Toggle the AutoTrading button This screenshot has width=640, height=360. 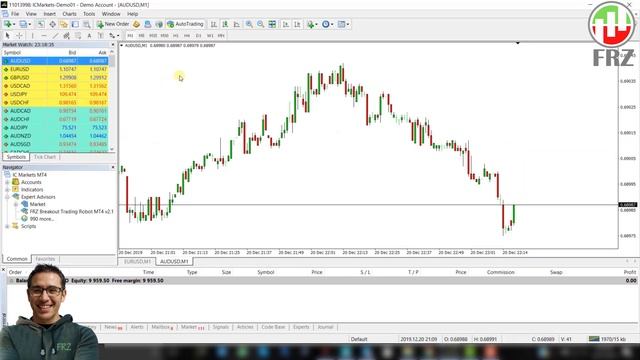point(185,24)
